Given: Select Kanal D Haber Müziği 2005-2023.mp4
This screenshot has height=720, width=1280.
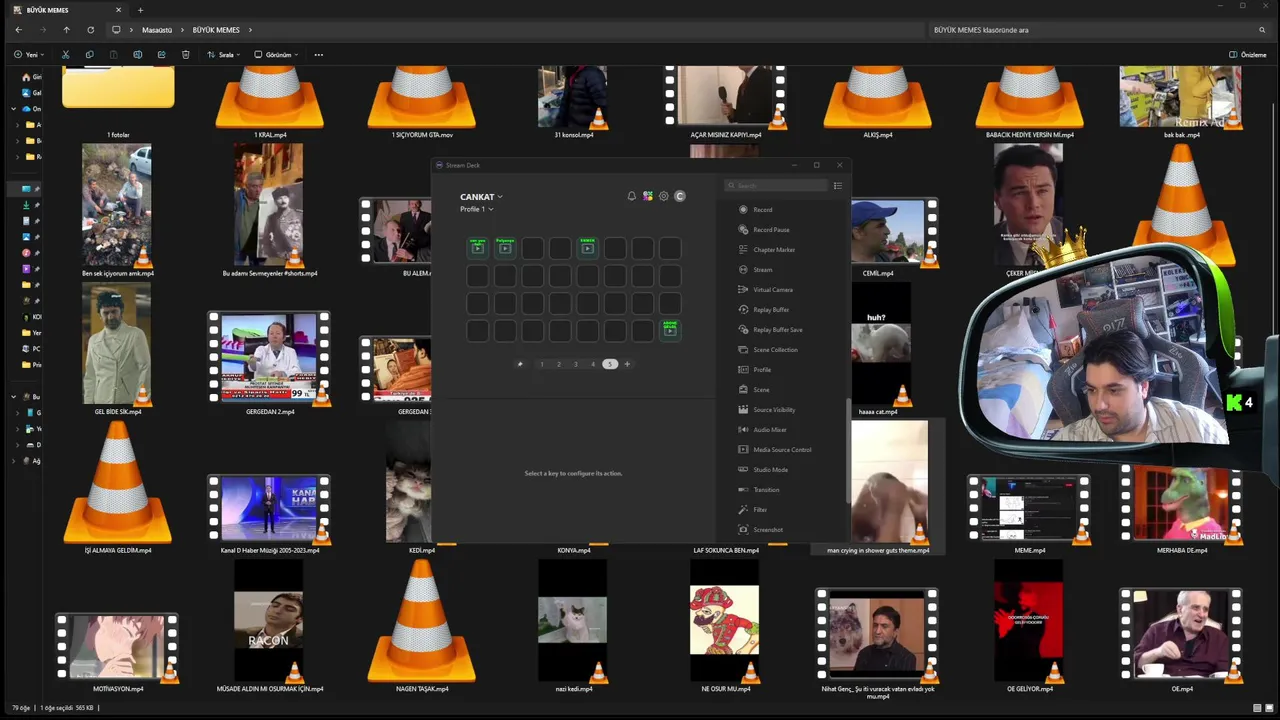Looking at the screenshot, I should coord(269,514).
